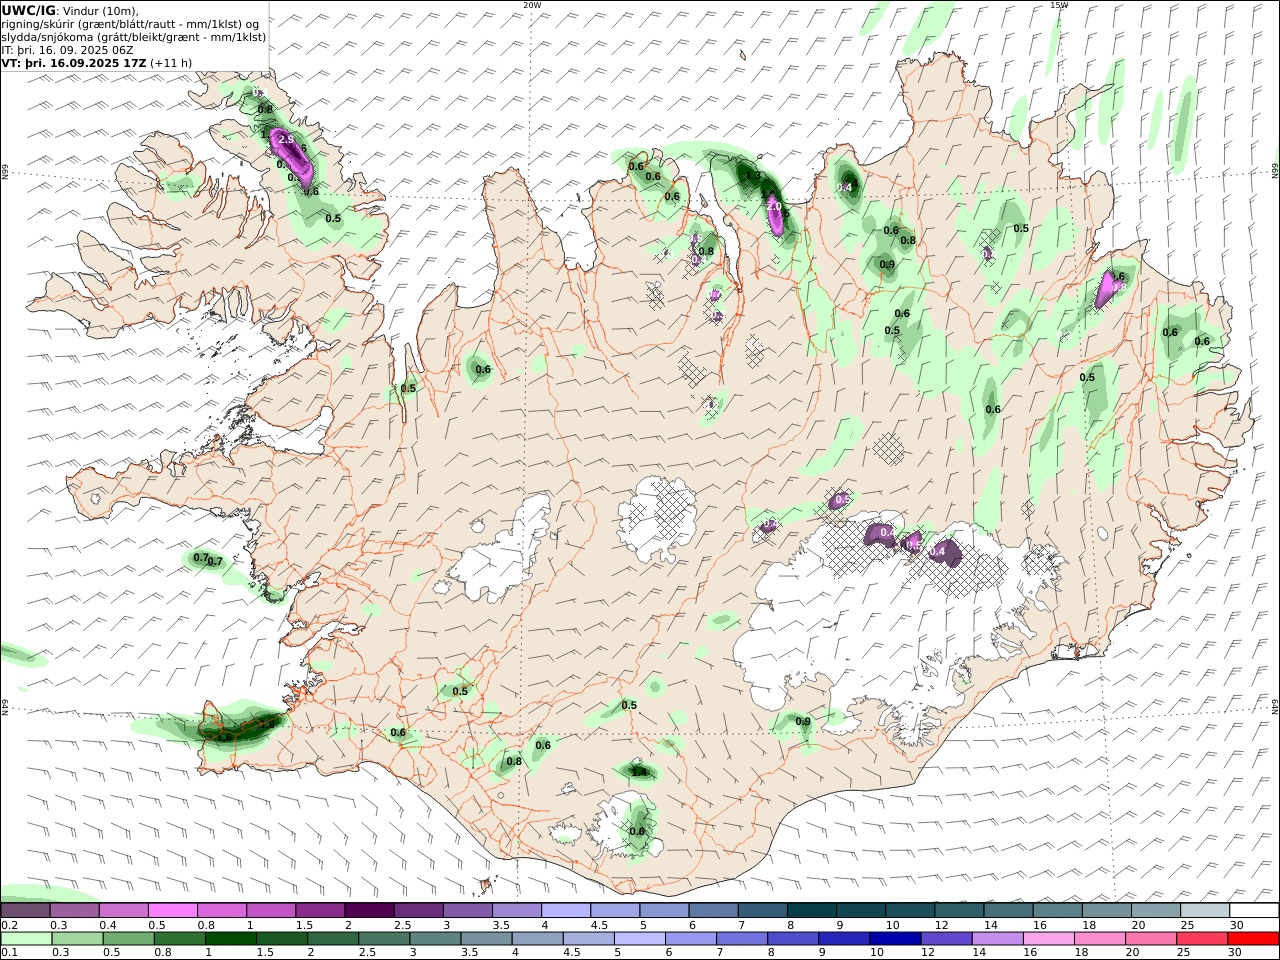Screen dimensions: 1280x960
Task: Select the bright pink 0.5 snow legend swatch
Action: pyautogui.click(x=172, y=910)
